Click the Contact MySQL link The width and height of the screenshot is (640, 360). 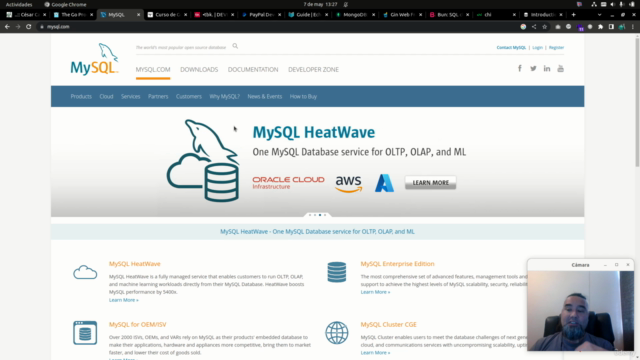pyautogui.click(x=511, y=47)
